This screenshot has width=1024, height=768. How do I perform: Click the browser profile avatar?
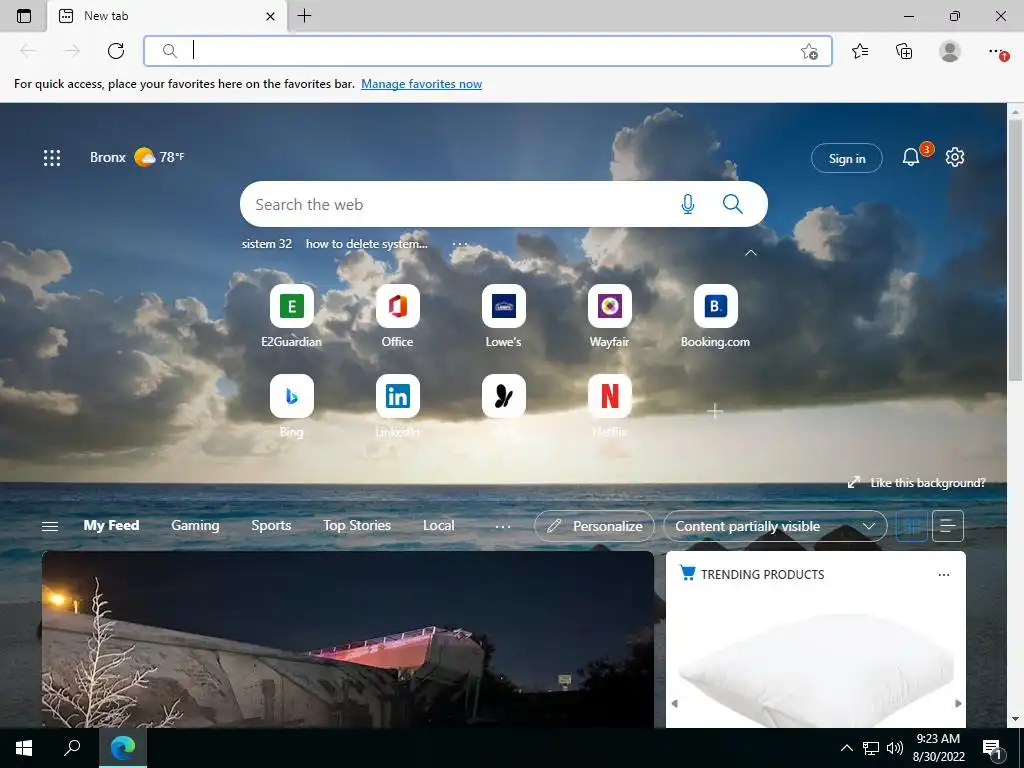950,51
